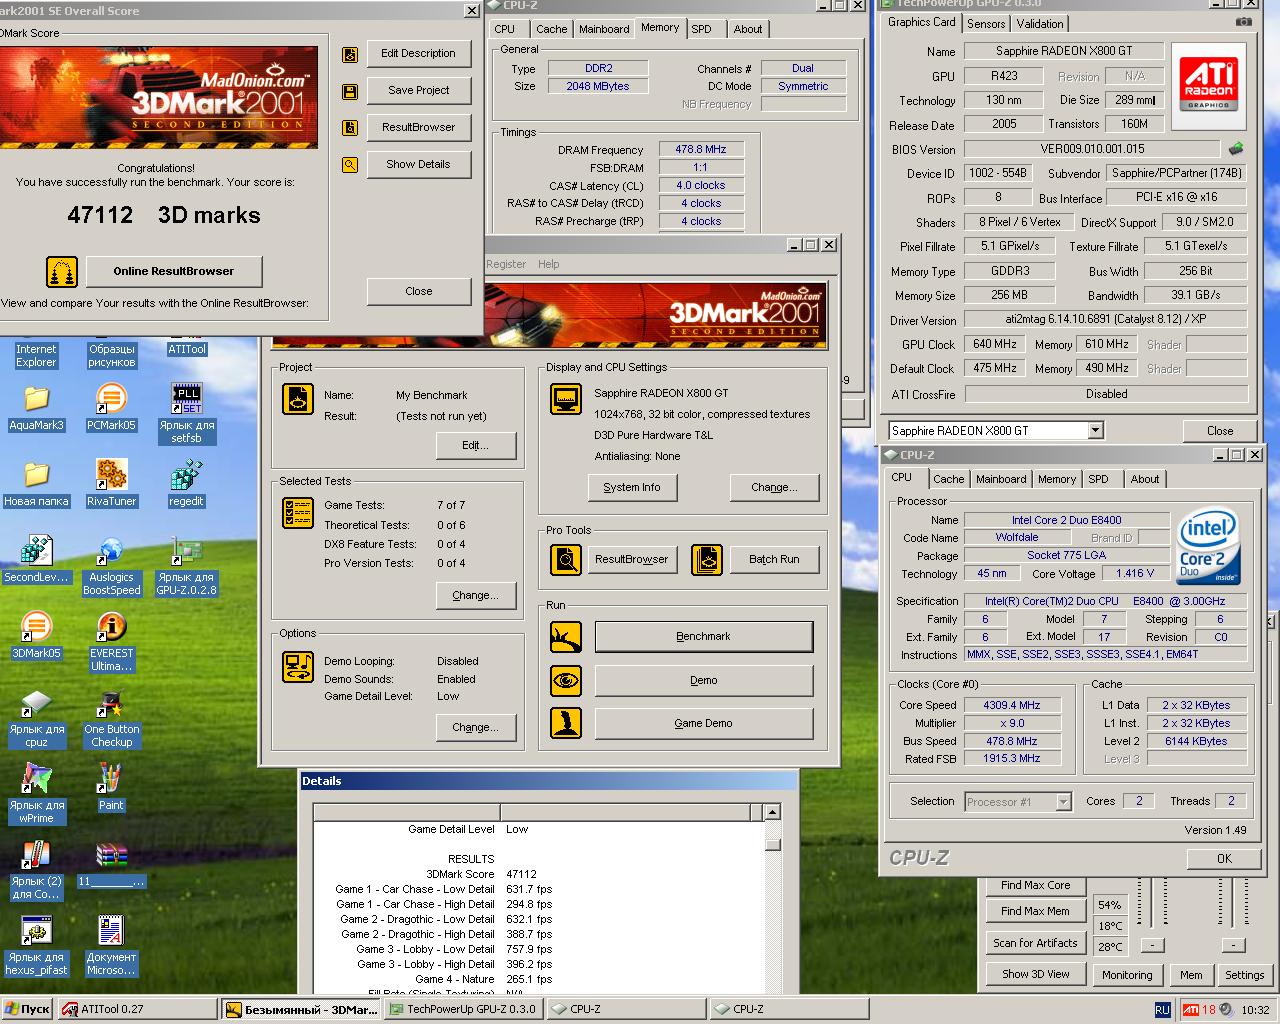Open the GPU-Z graphics card selection dropdown
The width and height of the screenshot is (1280, 1024).
1095,430
